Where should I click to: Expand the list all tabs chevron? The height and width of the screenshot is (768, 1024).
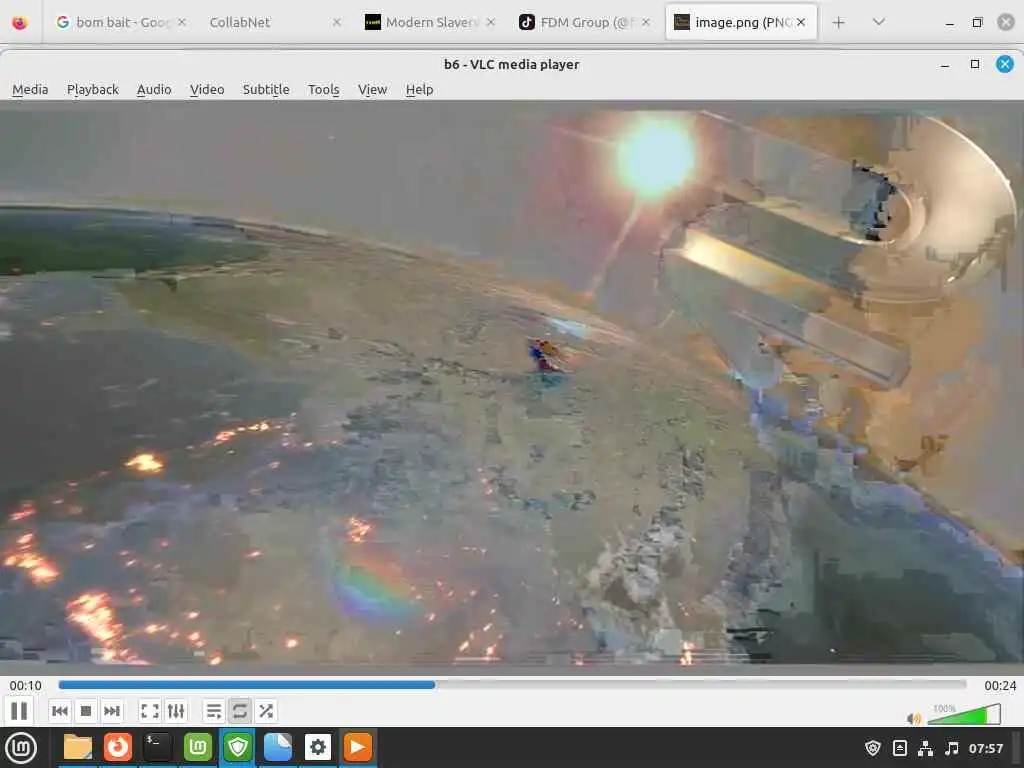point(879,22)
